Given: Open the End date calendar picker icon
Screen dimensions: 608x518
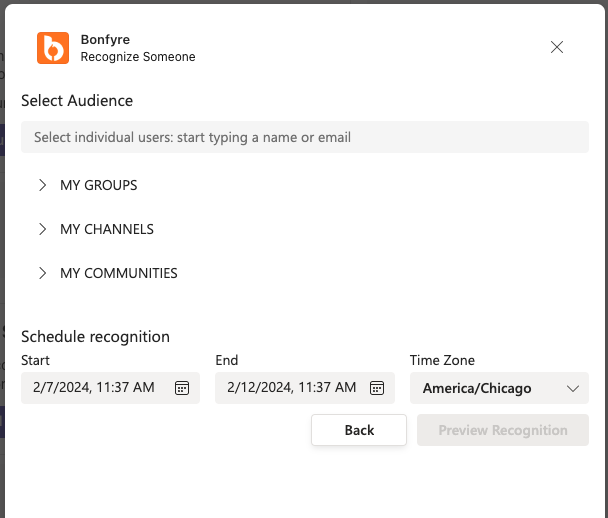Looking at the screenshot, I should [377, 388].
